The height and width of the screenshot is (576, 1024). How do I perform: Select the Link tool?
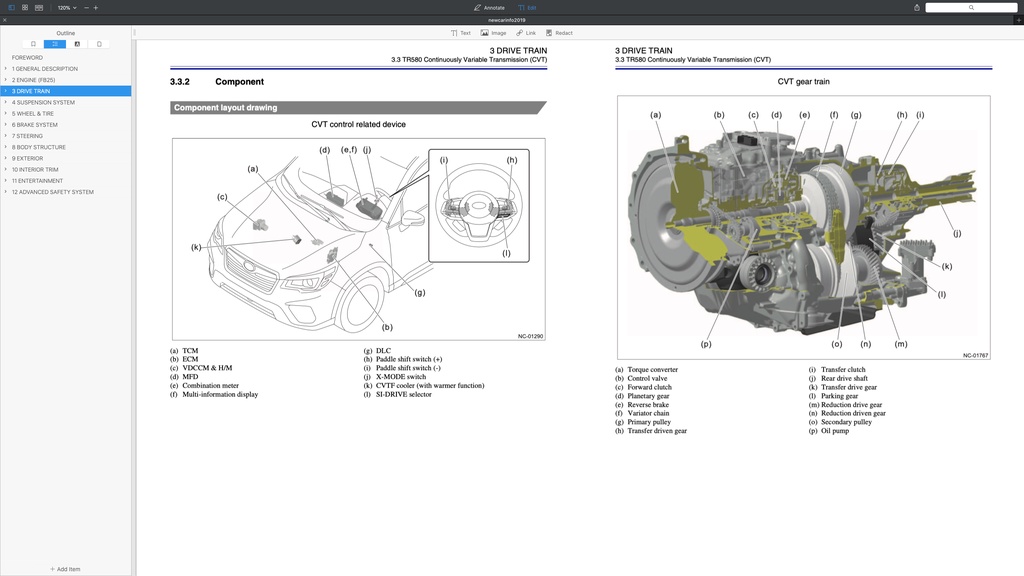click(526, 33)
